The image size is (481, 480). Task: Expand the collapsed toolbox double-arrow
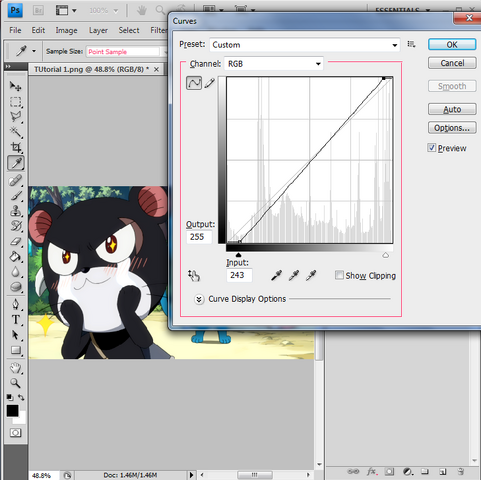click(8, 66)
